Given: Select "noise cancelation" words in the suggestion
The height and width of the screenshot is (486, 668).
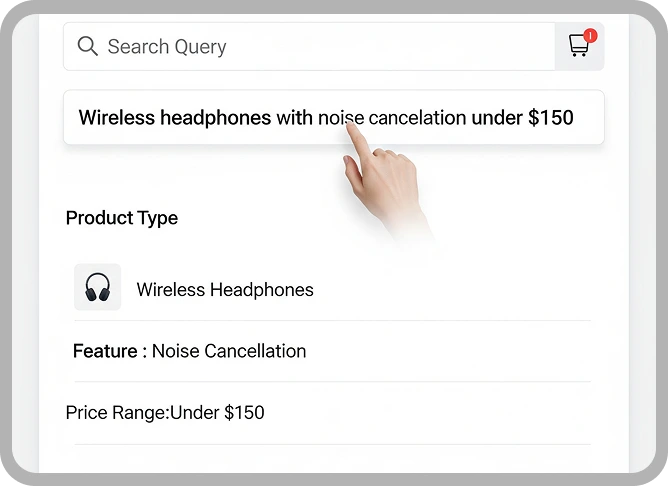Looking at the screenshot, I should pos(392,118).
